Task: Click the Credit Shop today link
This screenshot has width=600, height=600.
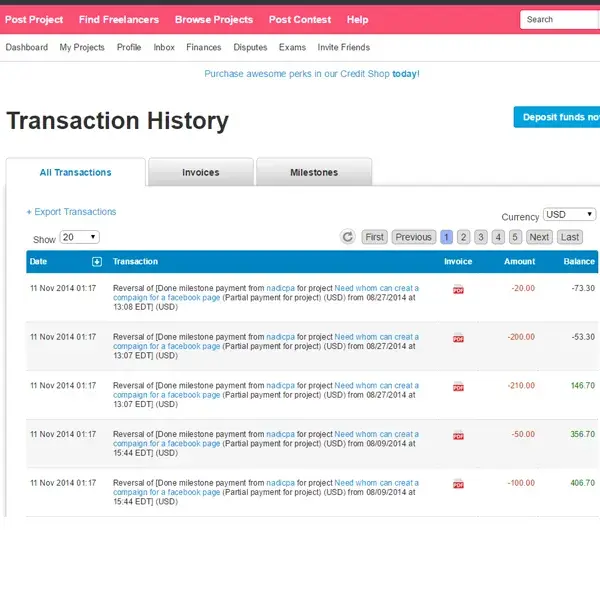Action: [406, 74]
